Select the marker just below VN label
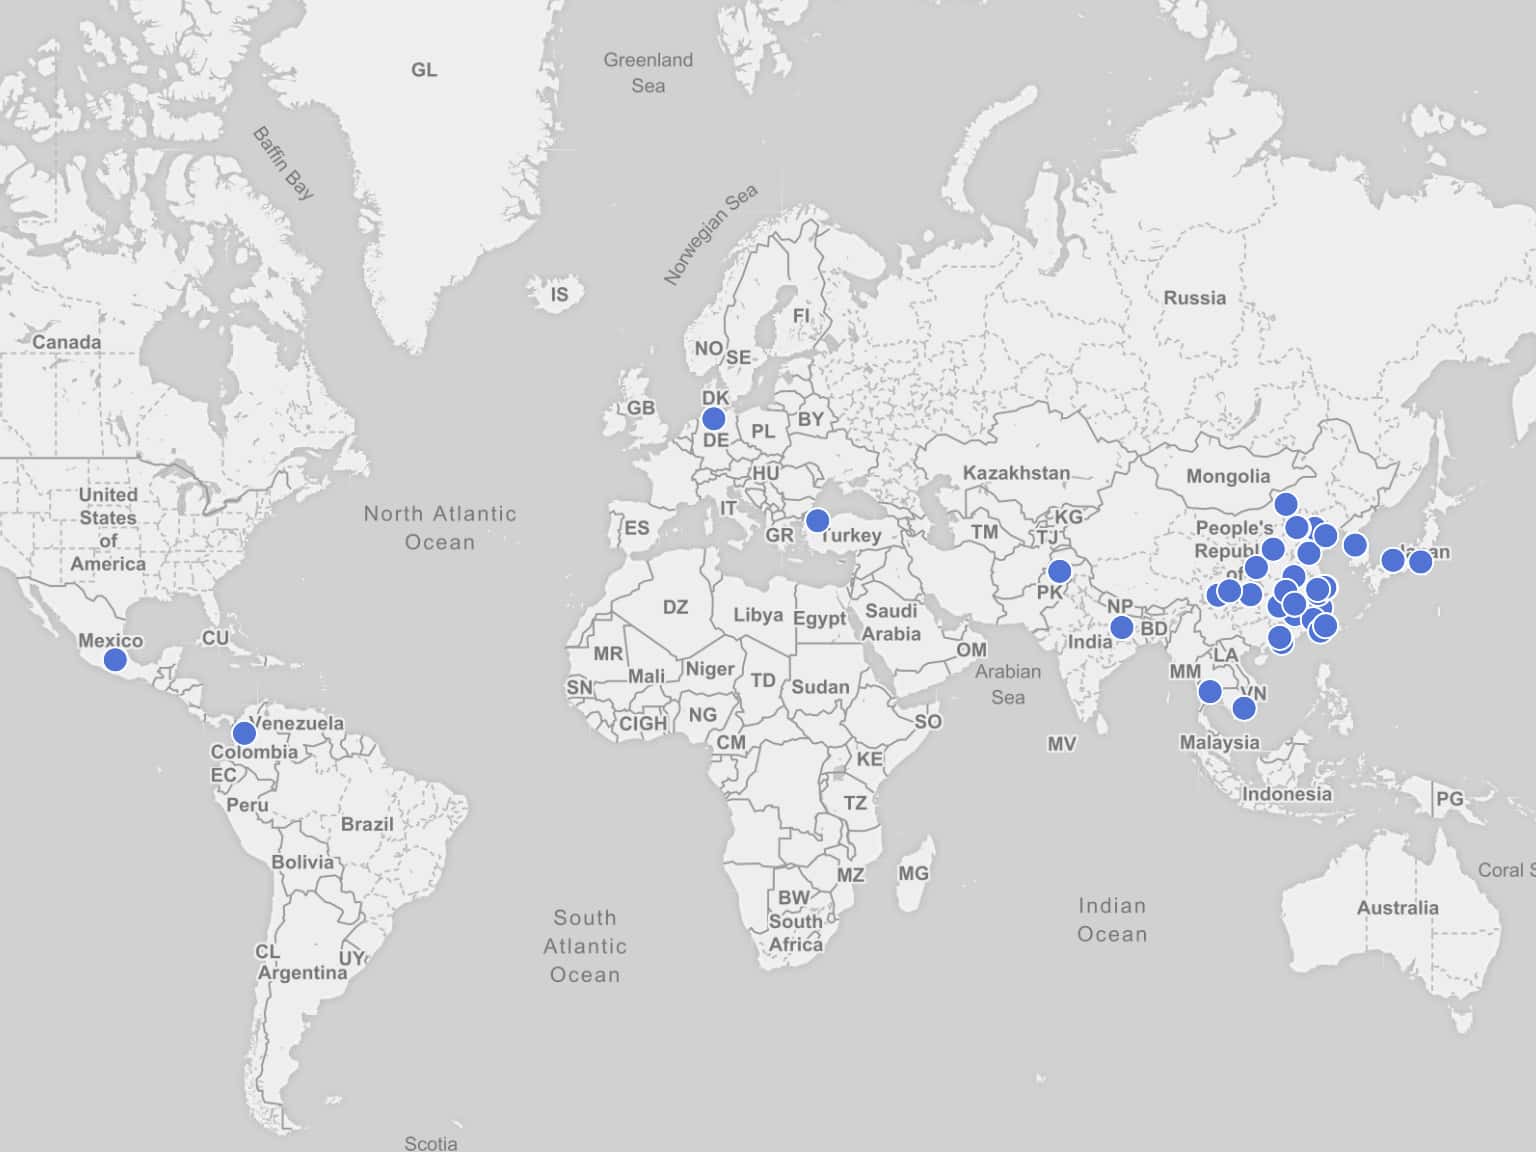 (x=1244, y=708)
